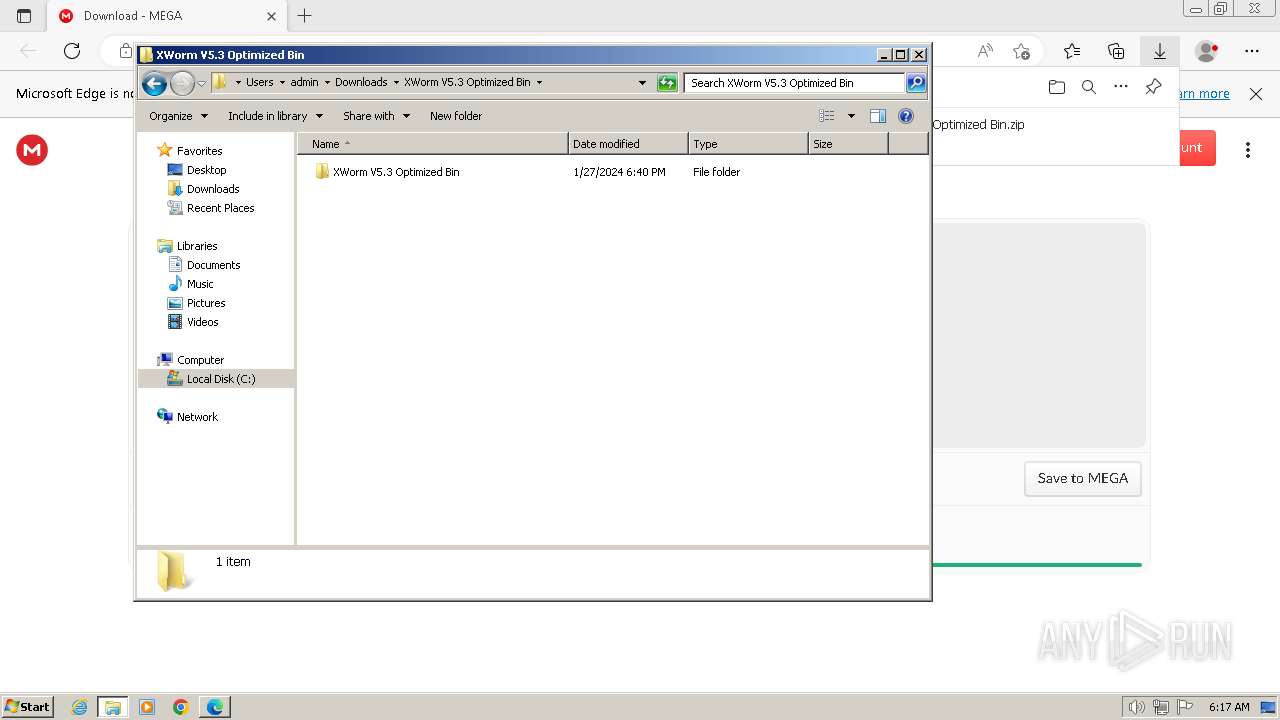This screenshot has width=1280, height=720.
Task: Dismiss the Microsoft Edge notification bar
Action: 1256,94
